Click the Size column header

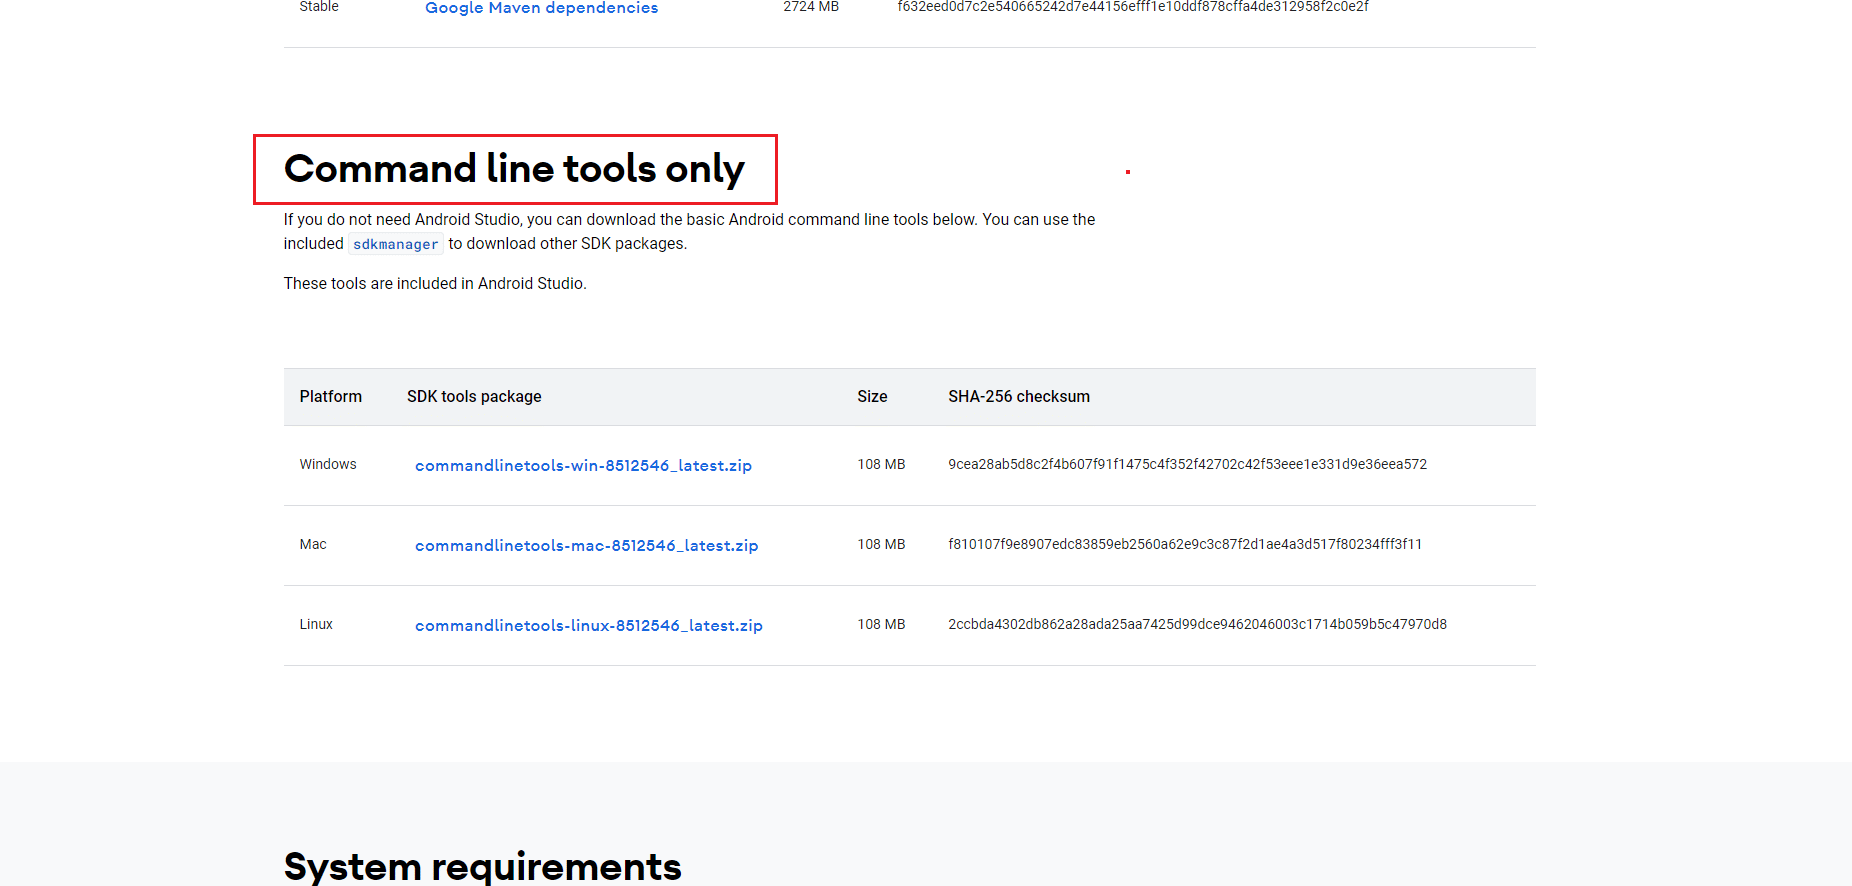click(872, 397)
